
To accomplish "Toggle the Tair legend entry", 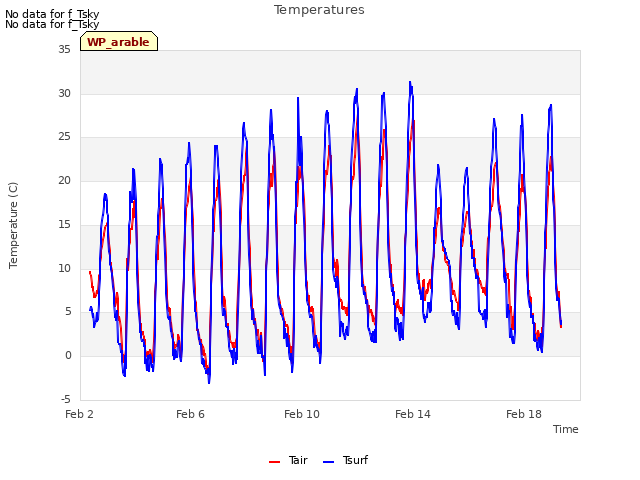I will [x=288, y=460].
